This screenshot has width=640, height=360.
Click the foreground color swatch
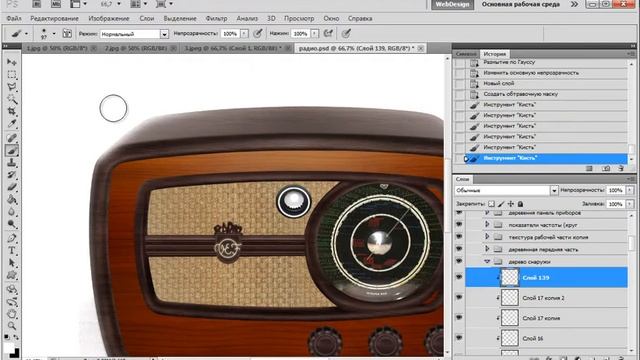click(x=9, y=348)
